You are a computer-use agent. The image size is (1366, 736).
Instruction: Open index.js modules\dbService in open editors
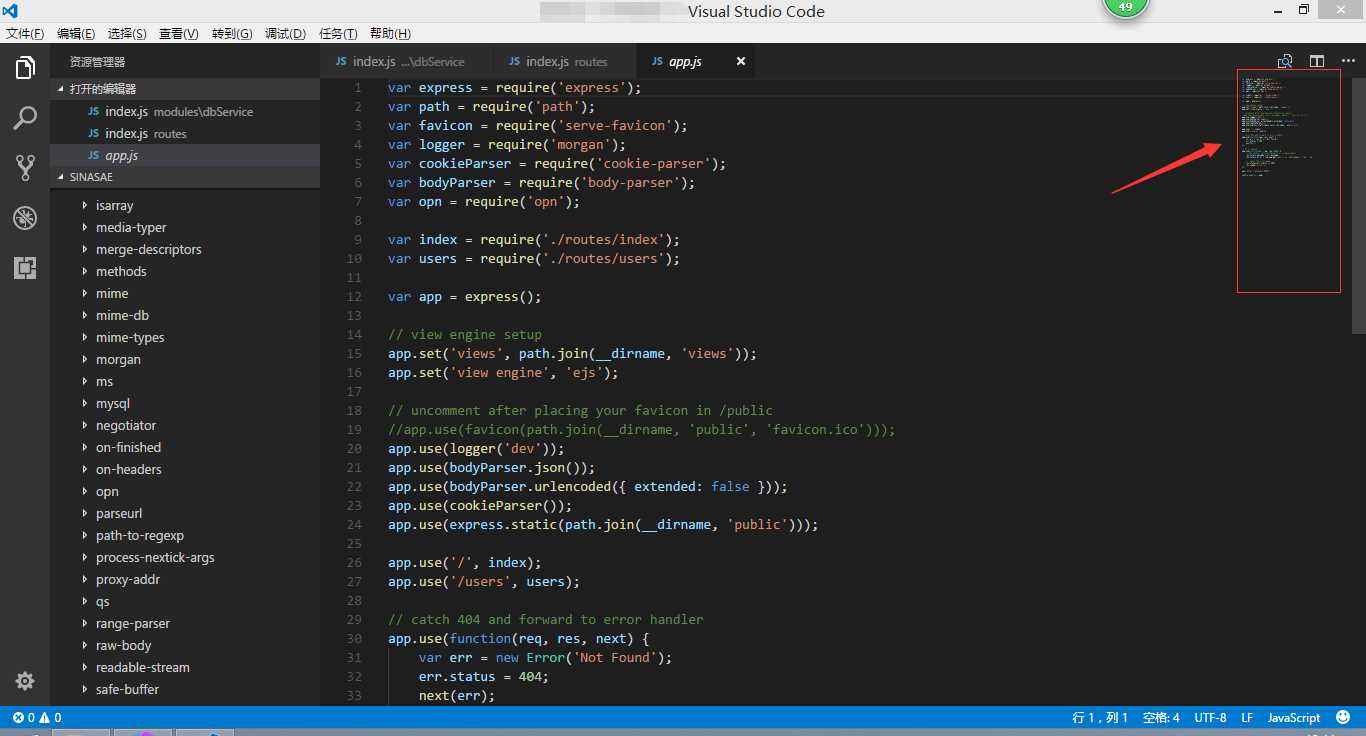[185, 111]
